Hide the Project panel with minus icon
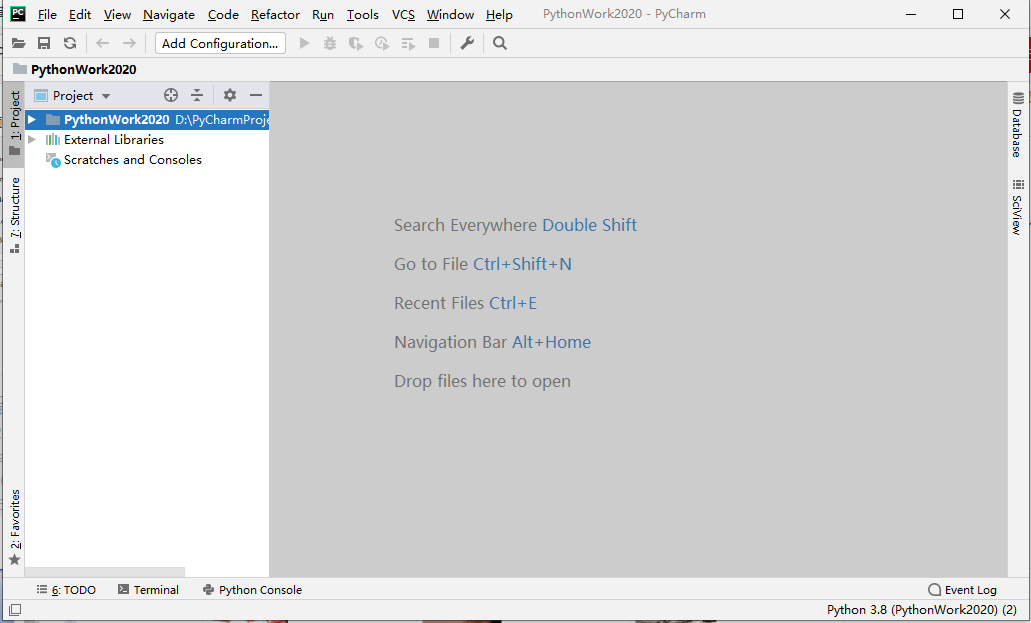 (256, 95)
